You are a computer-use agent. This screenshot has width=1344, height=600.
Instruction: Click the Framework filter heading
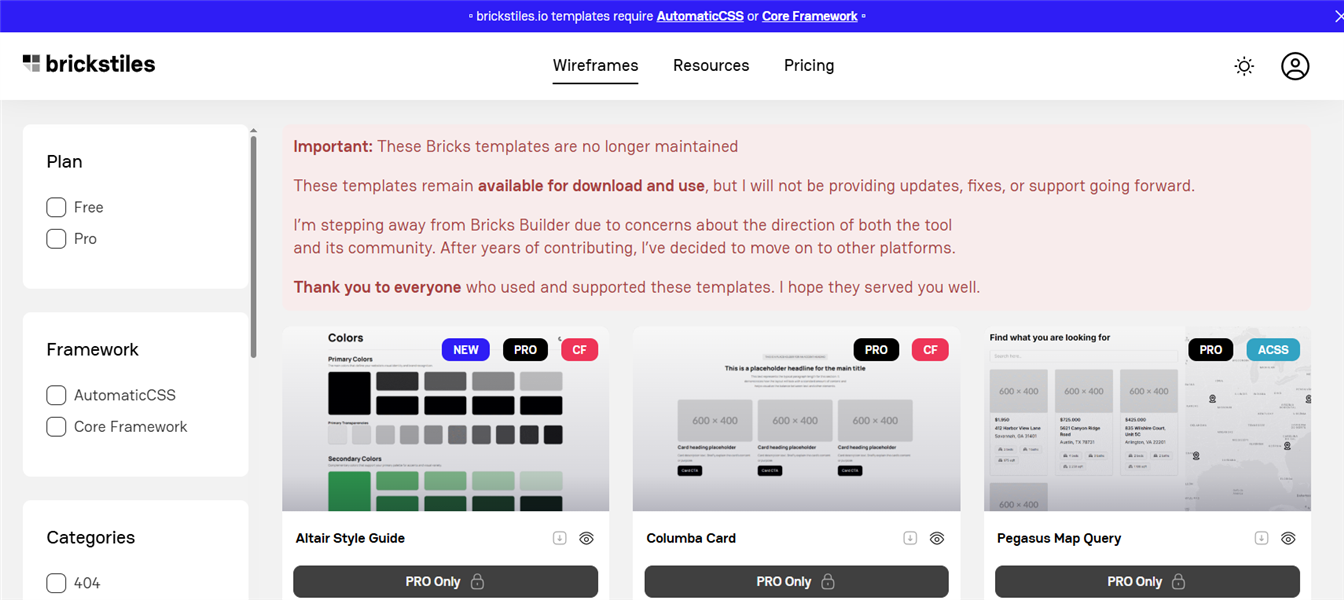click(x=92, y=350)
